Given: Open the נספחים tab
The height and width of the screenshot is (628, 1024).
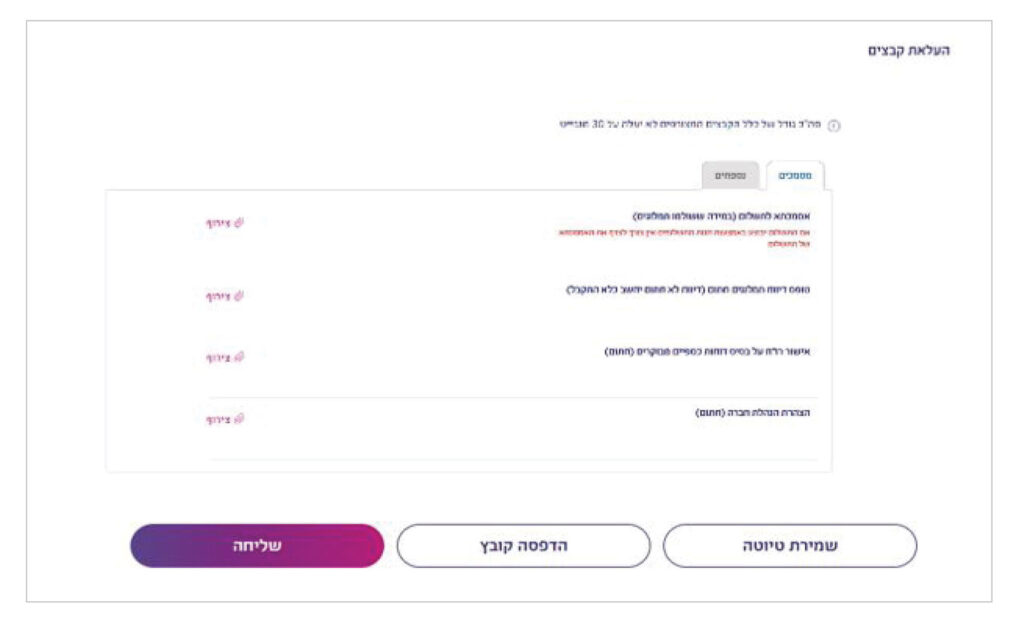Looking at the screenshot, I should (x=730, y=176).
